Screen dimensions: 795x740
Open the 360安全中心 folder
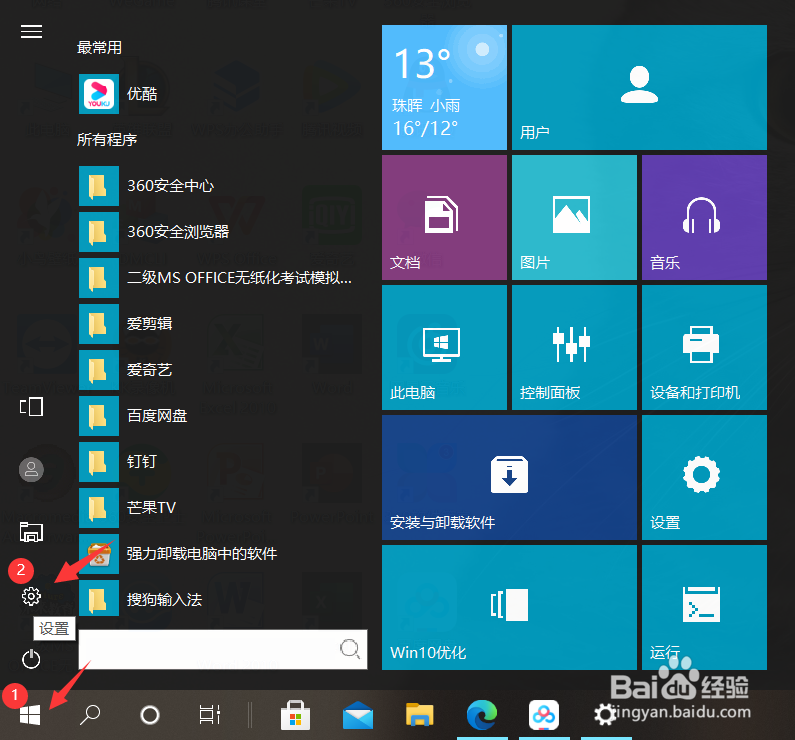pos(223,186)
